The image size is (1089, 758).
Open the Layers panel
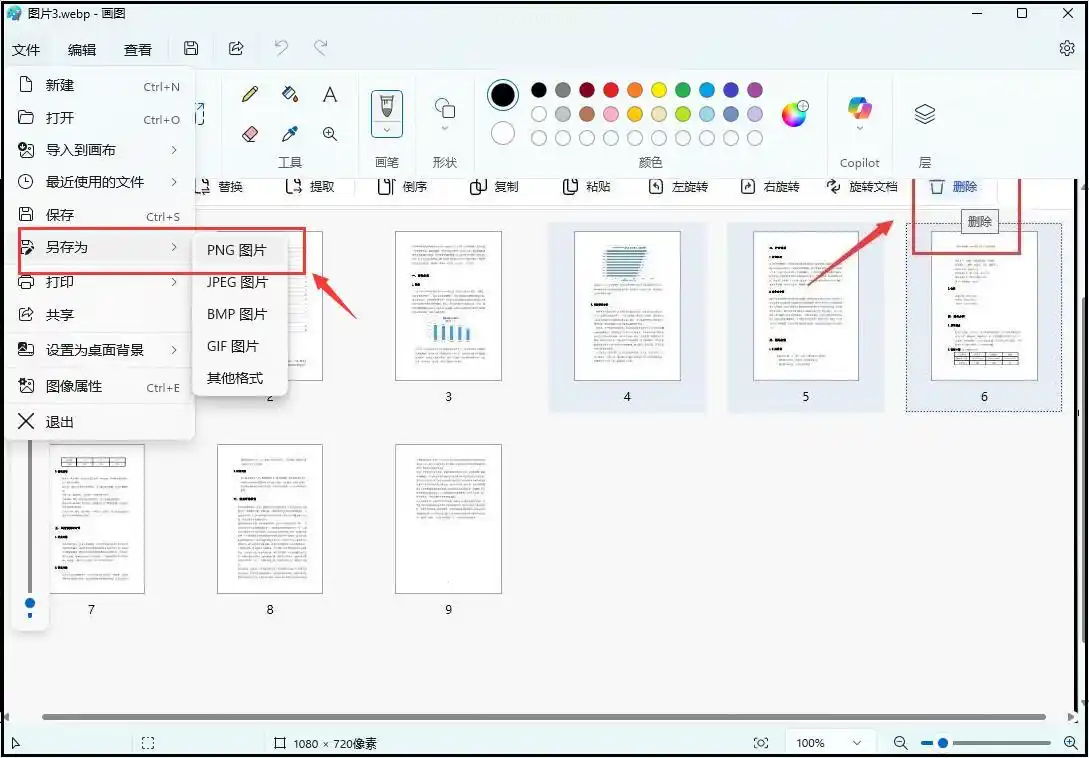[925, 115]
